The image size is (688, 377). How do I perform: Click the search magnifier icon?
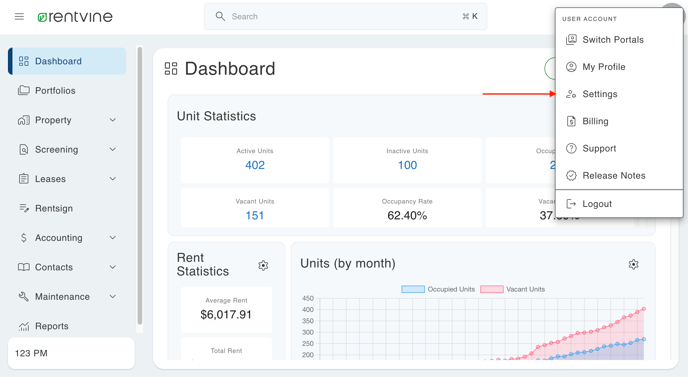coord(220,16)
